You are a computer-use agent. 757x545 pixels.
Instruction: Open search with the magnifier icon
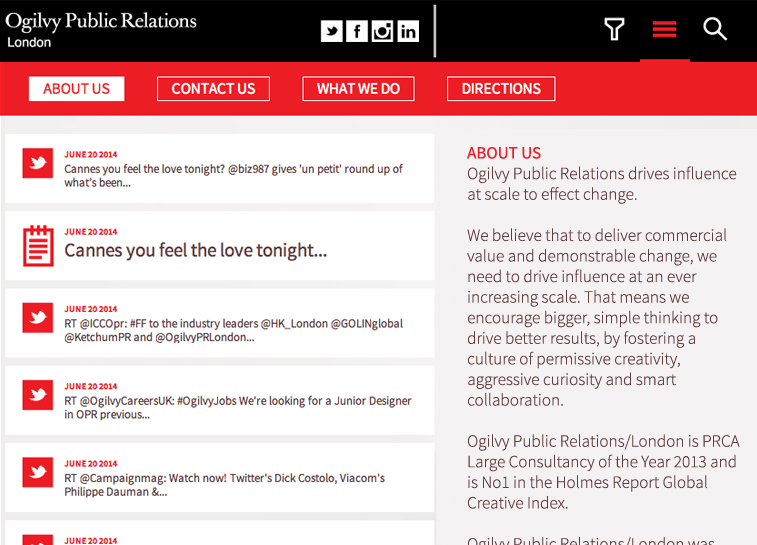715,29
